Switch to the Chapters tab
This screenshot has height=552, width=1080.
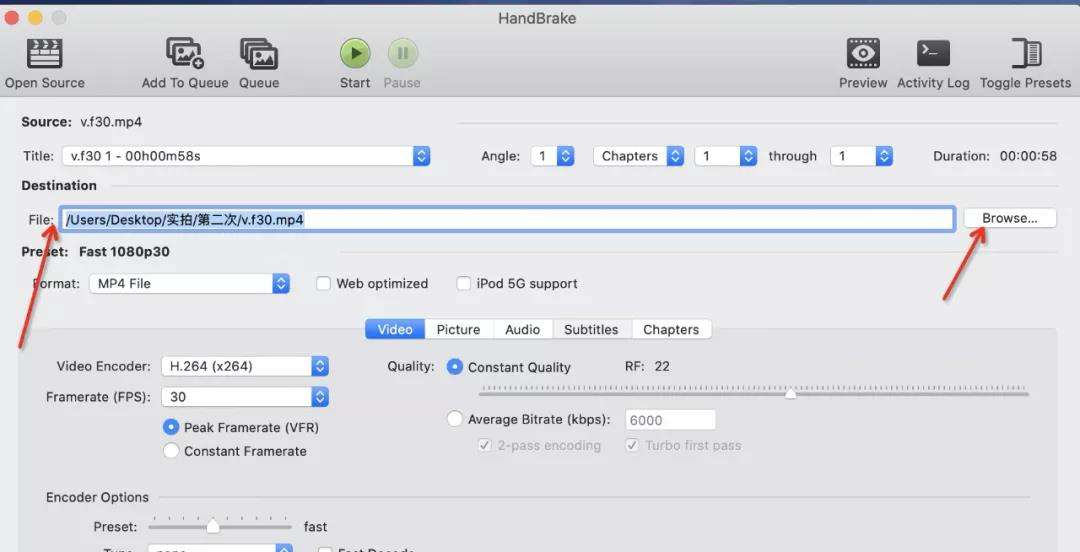[x=671, y=329]
